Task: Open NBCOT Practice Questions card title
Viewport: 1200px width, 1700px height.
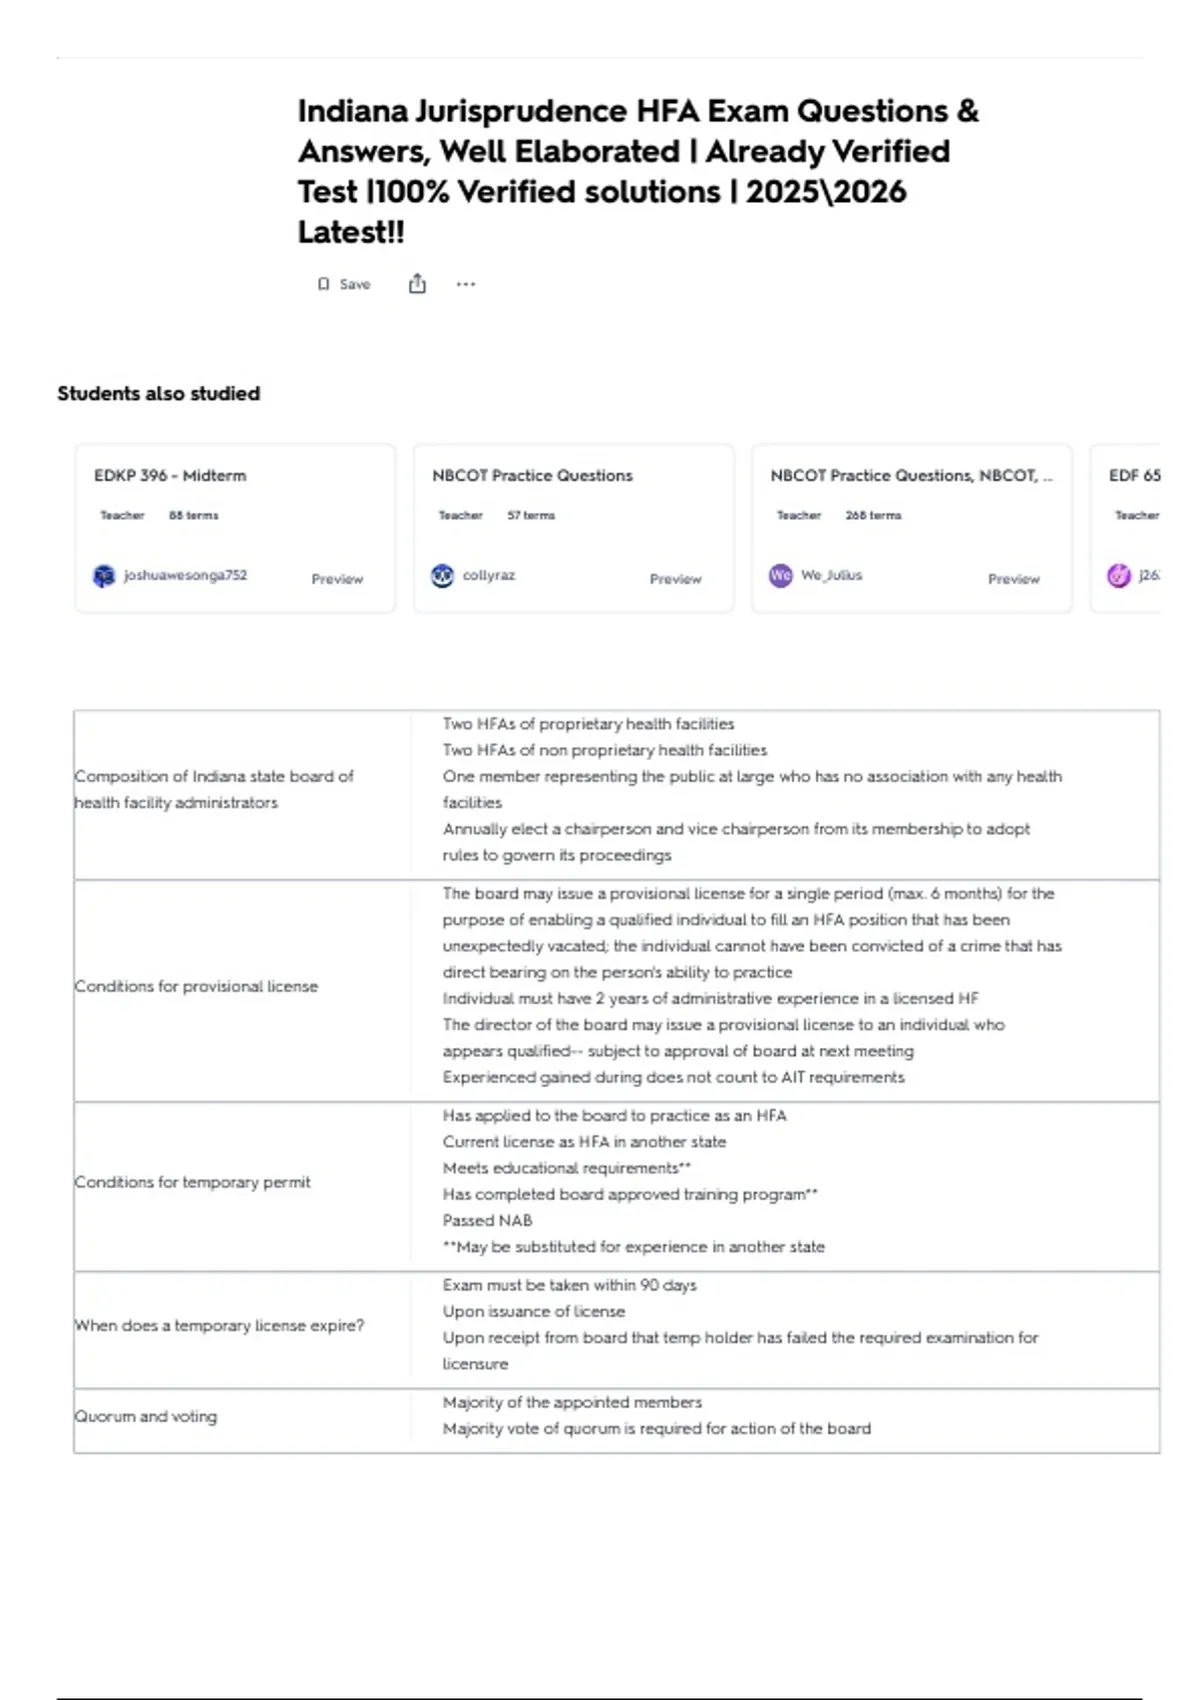Action: point(532,476)
